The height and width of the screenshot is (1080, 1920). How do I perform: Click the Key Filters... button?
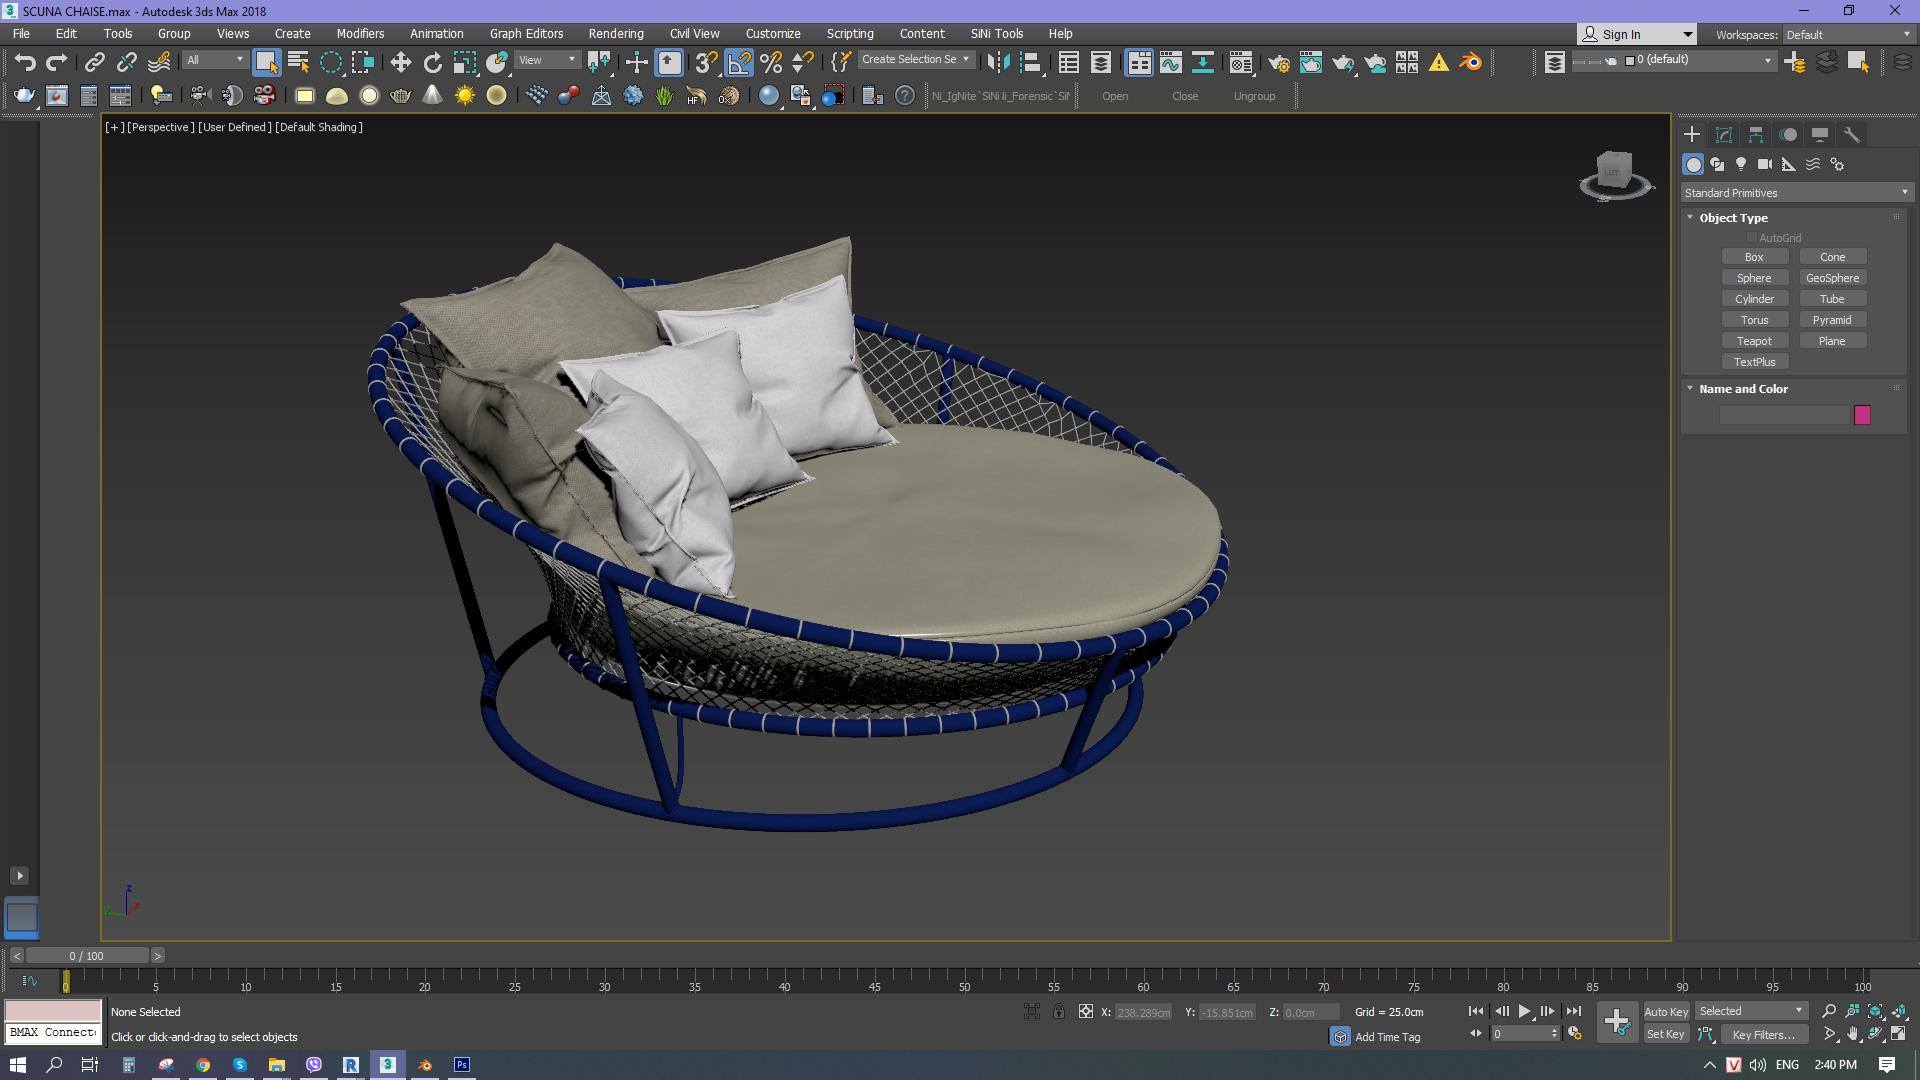[1763, 1035]
